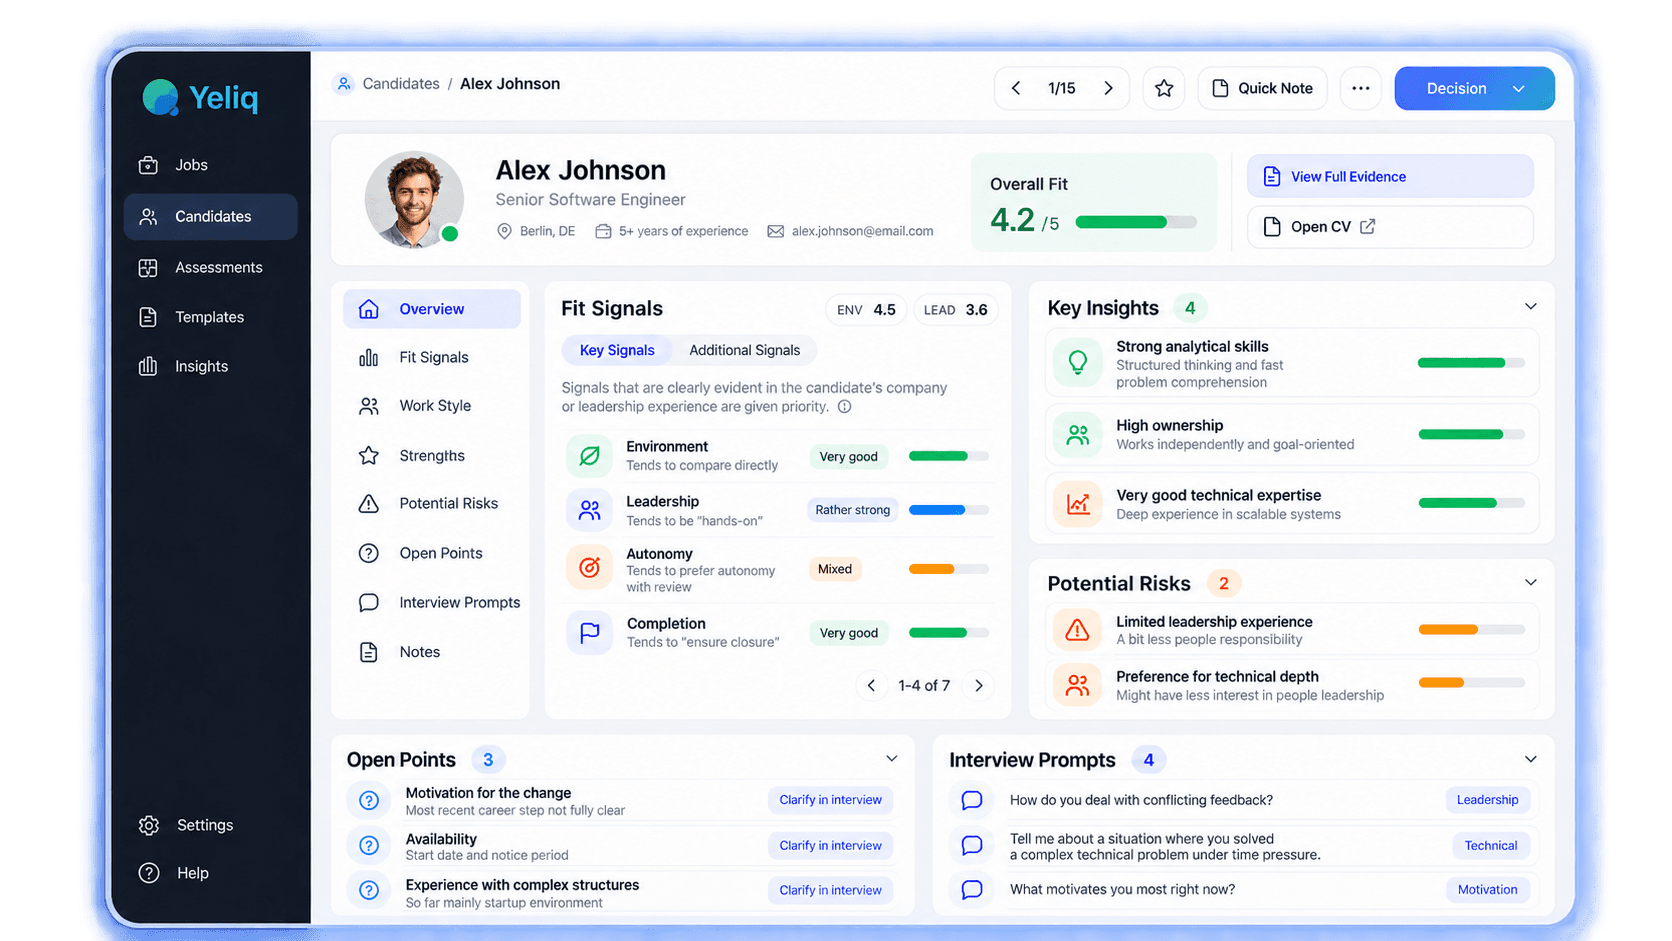
Task: Go to Potential Risks section in navigation
Action: tap(432, 503)
